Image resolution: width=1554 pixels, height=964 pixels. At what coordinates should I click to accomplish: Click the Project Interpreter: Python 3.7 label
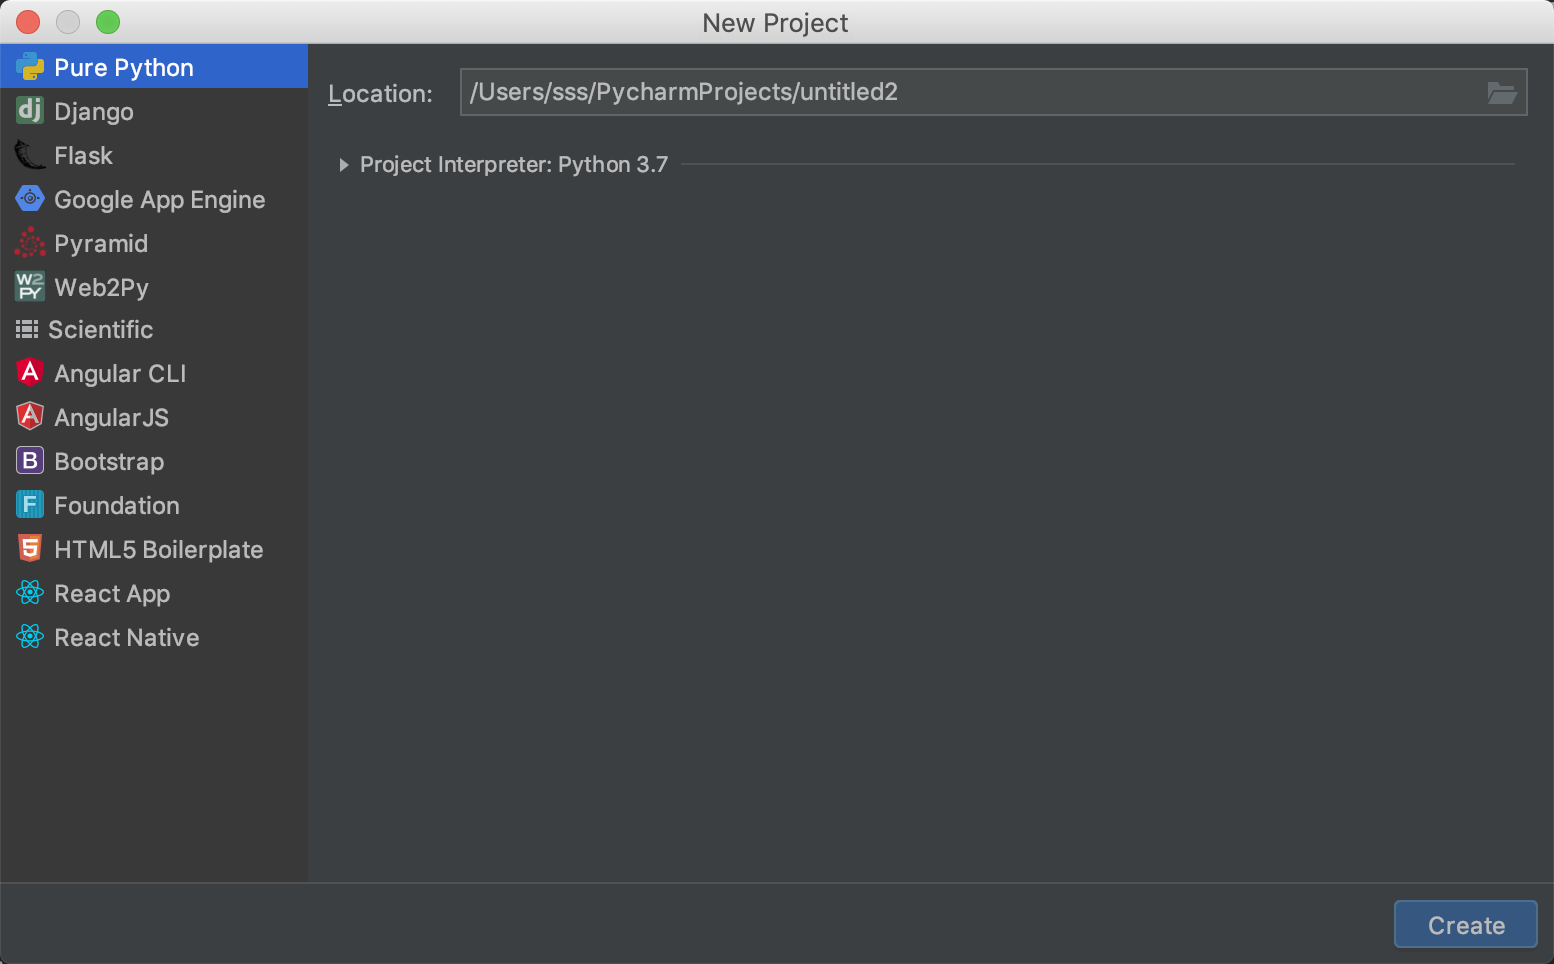coord(514,165)
